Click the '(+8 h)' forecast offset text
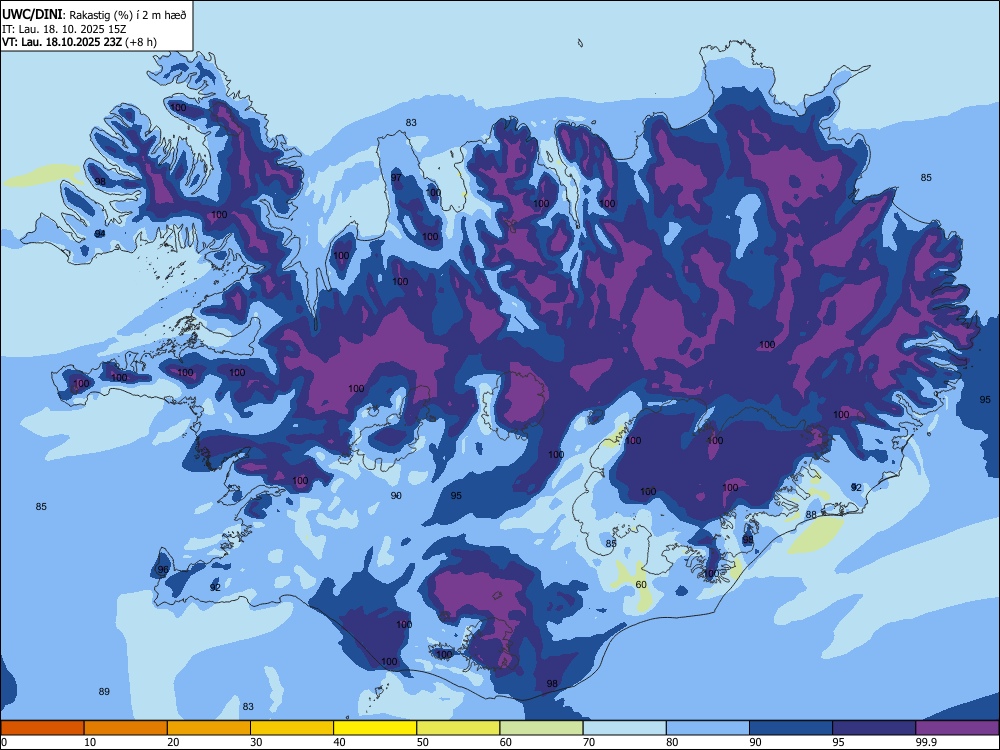This screenshot has height=750, width=1000. pyautogui.click(x=141, y=42)
